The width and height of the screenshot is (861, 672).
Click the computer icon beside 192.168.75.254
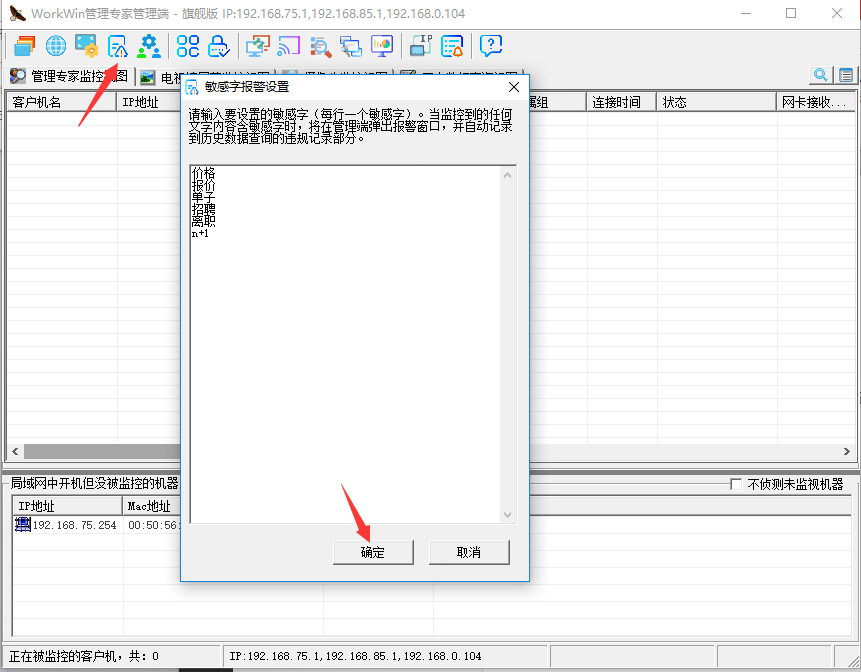click(23, 524)
